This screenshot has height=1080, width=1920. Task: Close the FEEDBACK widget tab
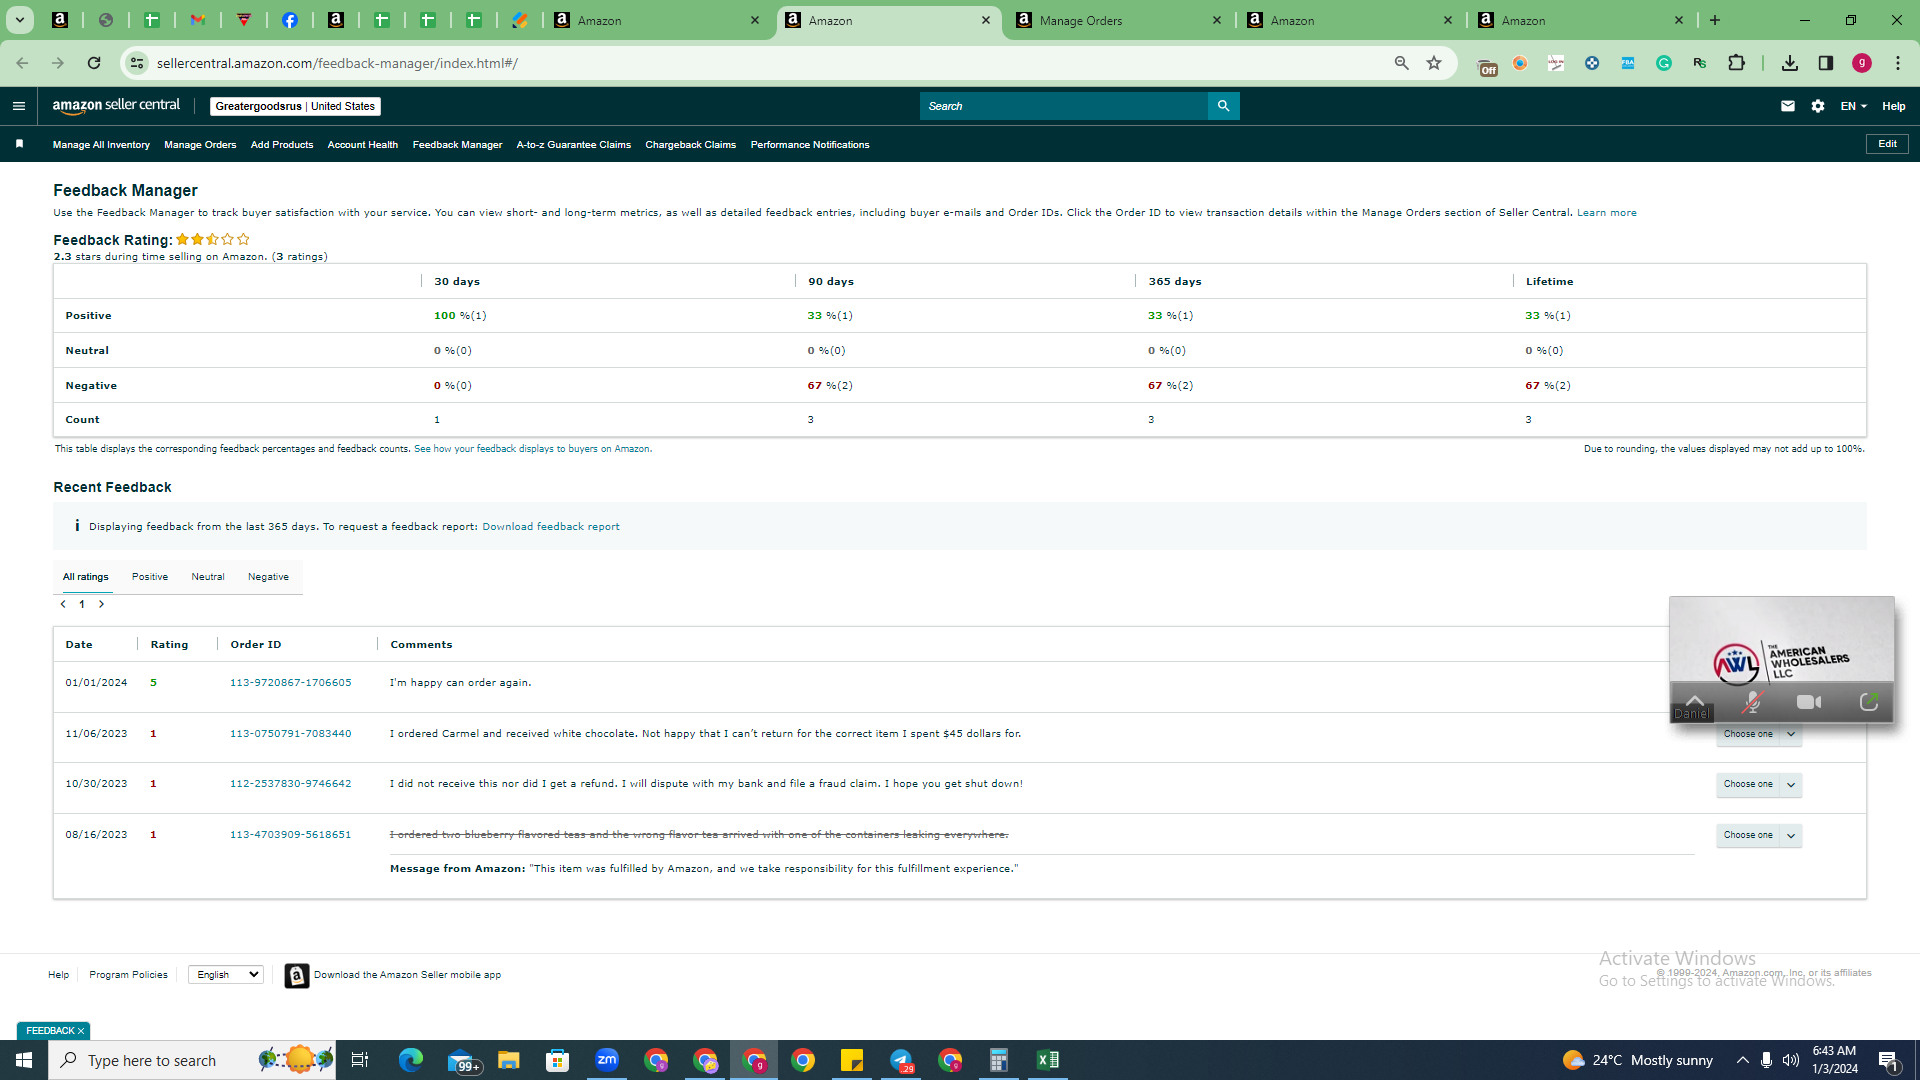point(81,1031)
